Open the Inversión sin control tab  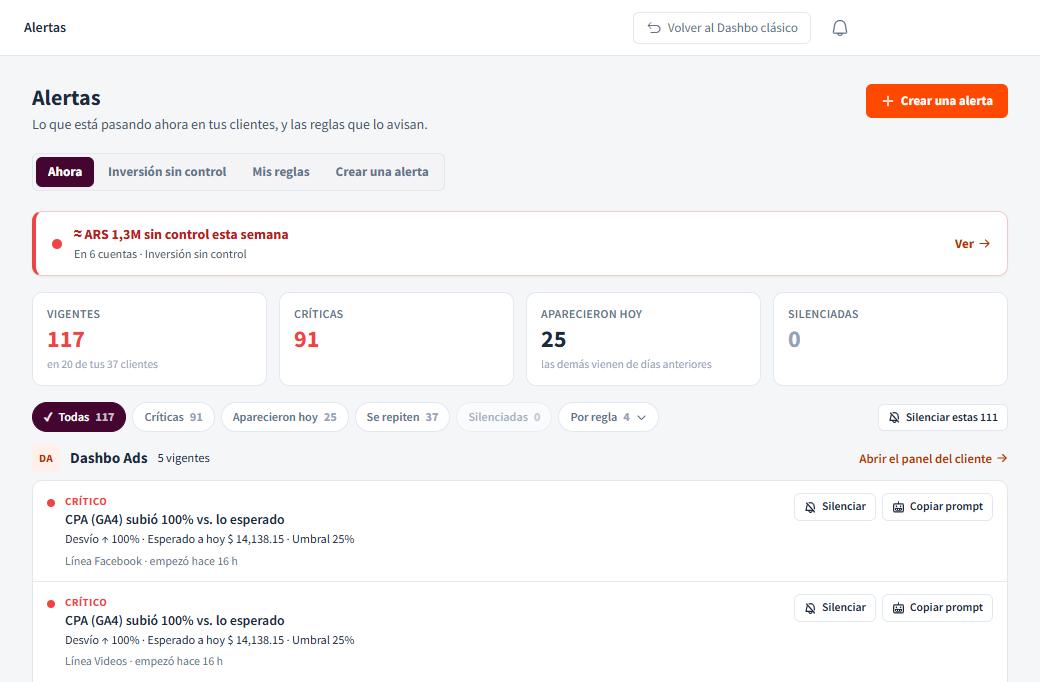tap(167, 172)
